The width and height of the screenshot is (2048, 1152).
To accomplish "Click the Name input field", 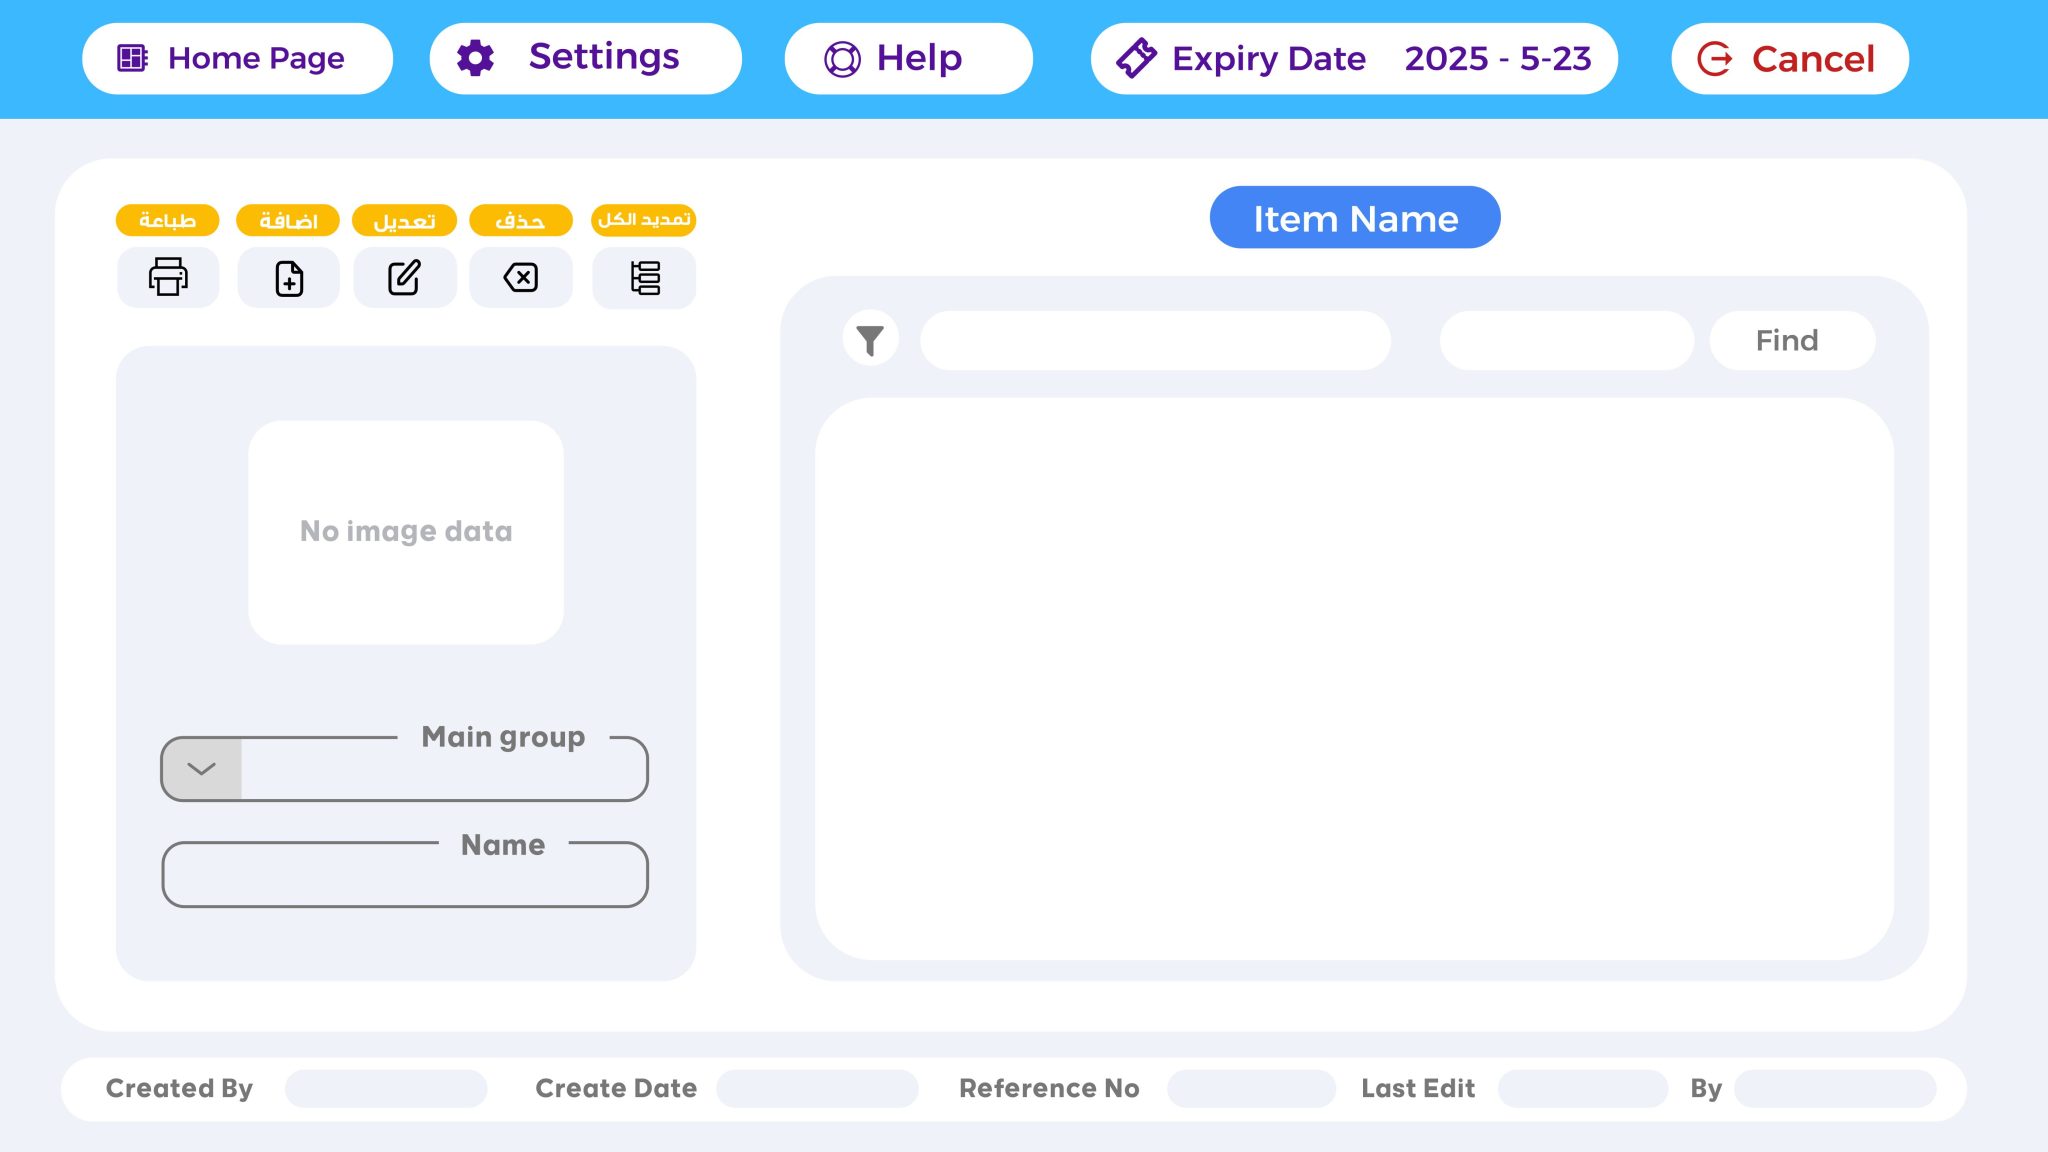I will tap(405, 873).
